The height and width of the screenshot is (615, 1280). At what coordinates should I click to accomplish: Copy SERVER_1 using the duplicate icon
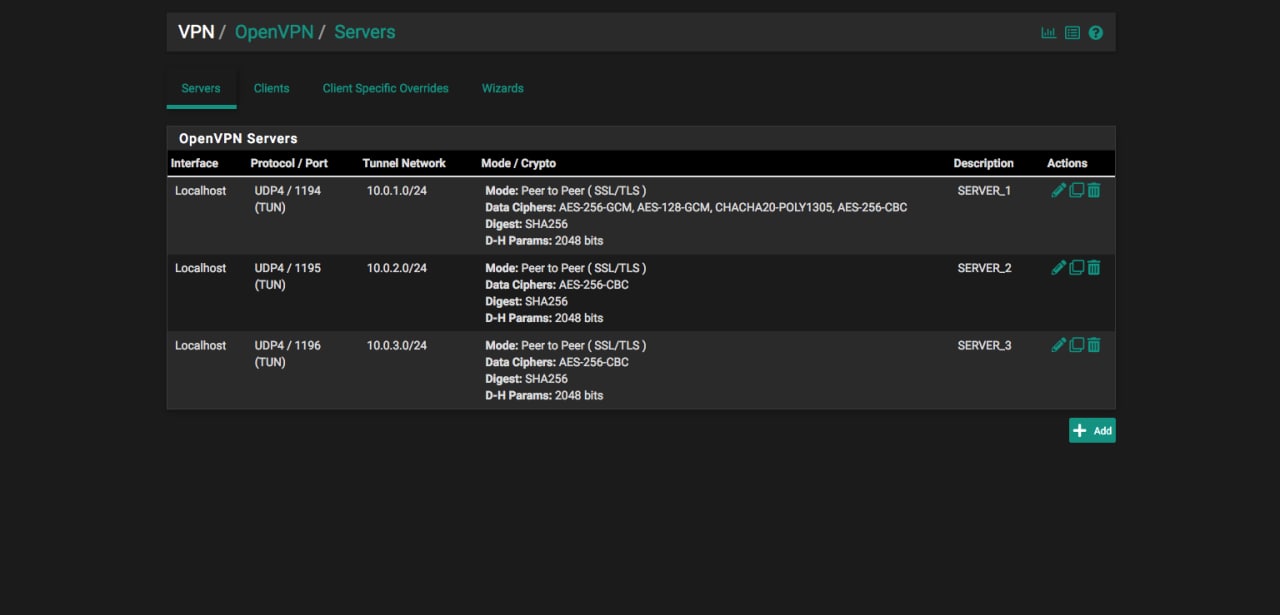tap(1077, 190)
